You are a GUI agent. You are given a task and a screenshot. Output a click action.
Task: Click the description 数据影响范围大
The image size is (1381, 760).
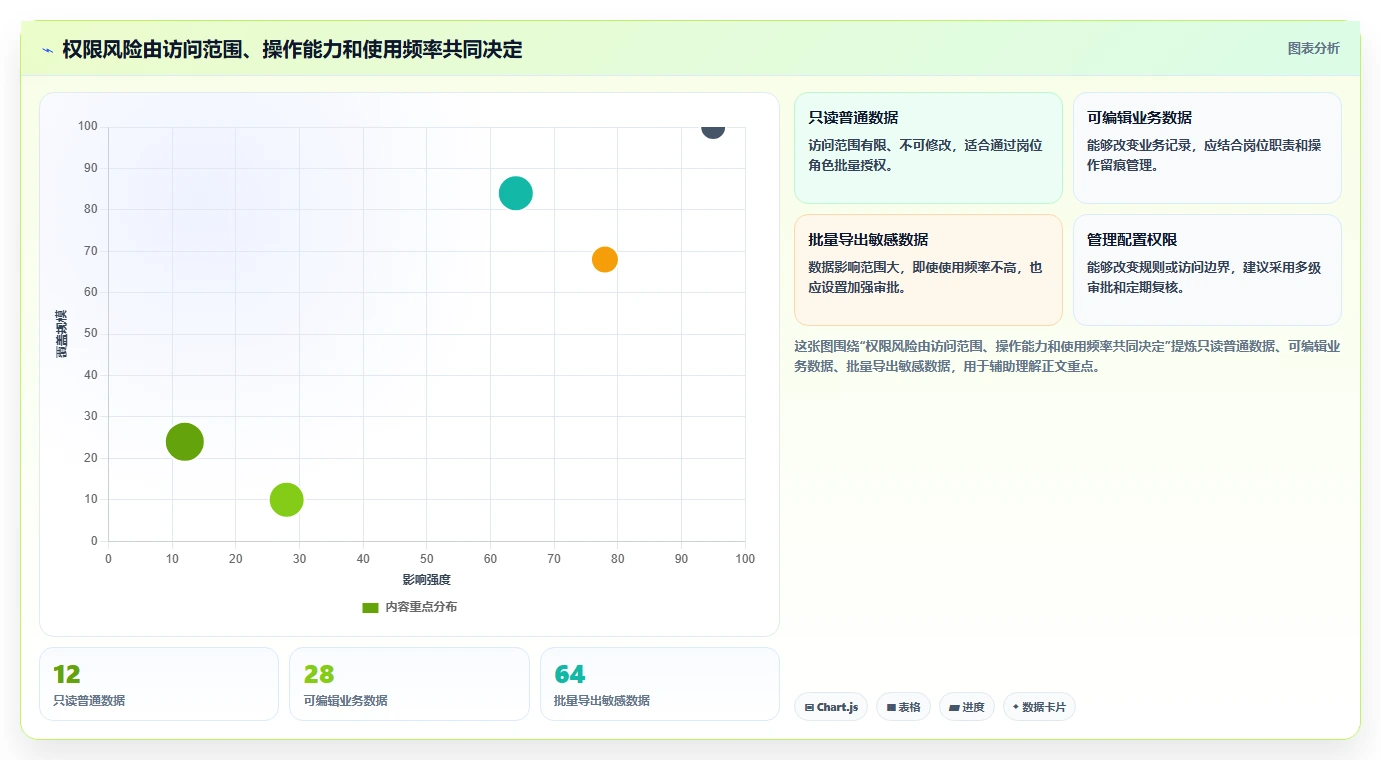coord(925,277)
